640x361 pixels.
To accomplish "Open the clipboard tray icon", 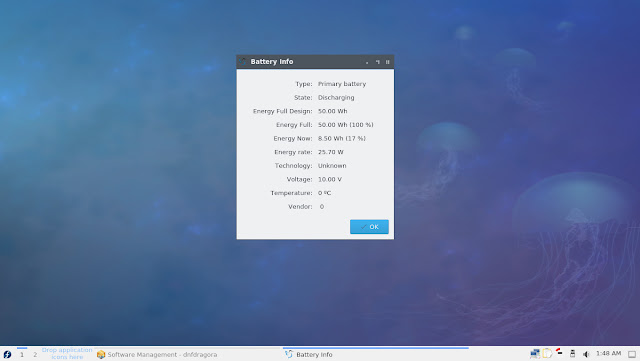I will tap(547, 354).
